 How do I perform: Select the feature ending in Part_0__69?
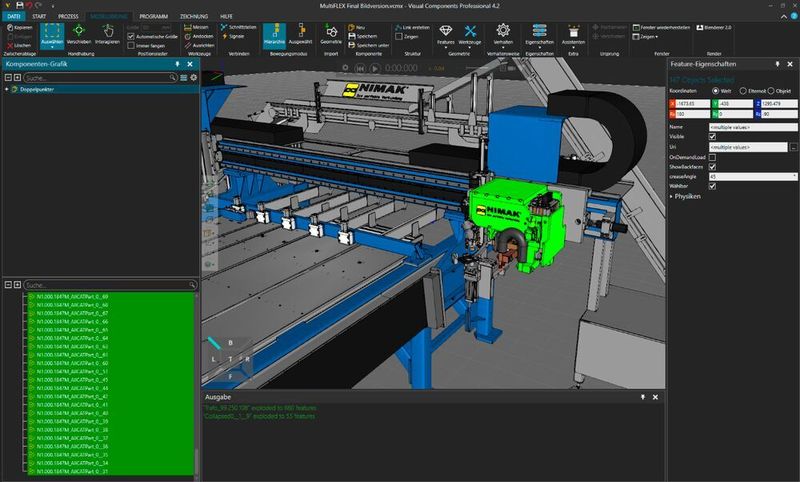pos(71,296)
